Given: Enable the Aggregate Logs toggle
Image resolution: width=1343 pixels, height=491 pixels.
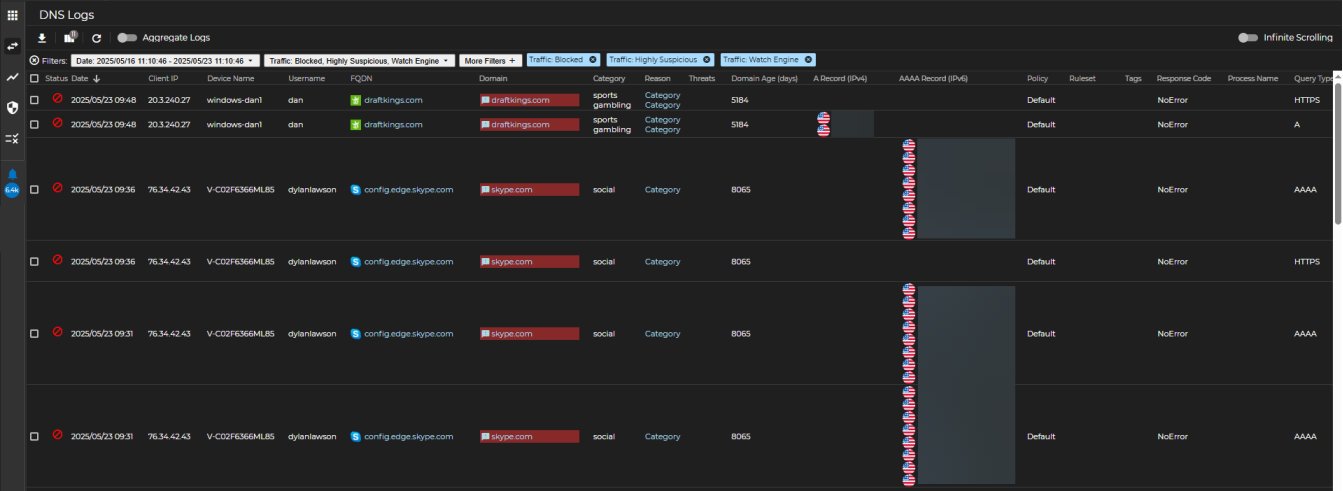Looking at the screenshot, I should point(127,38).
